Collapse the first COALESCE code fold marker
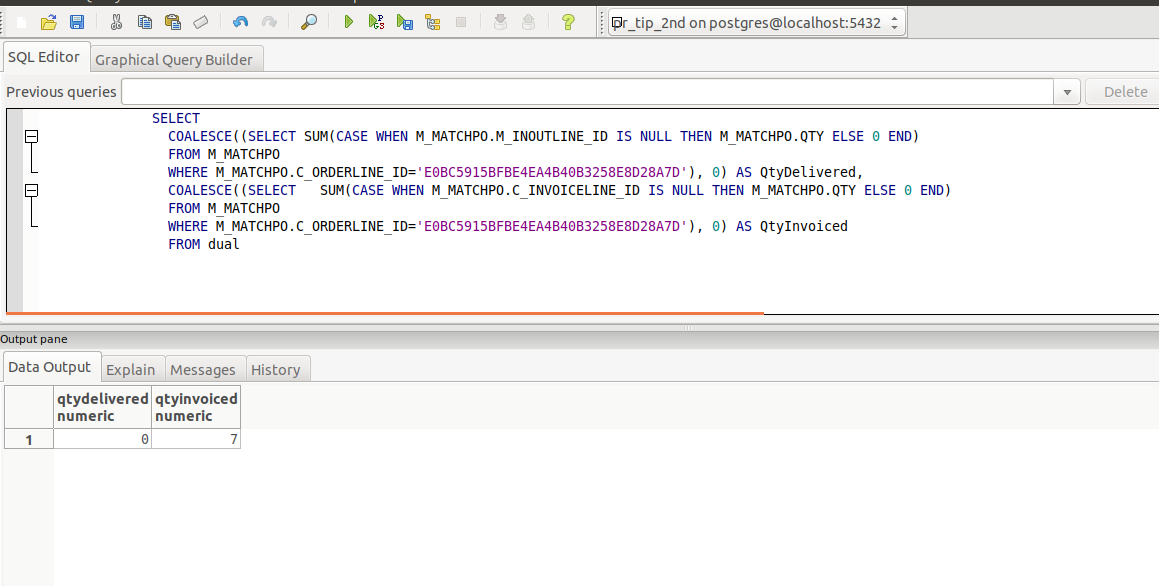1159x586 pixels. click(x=31, y=136)
